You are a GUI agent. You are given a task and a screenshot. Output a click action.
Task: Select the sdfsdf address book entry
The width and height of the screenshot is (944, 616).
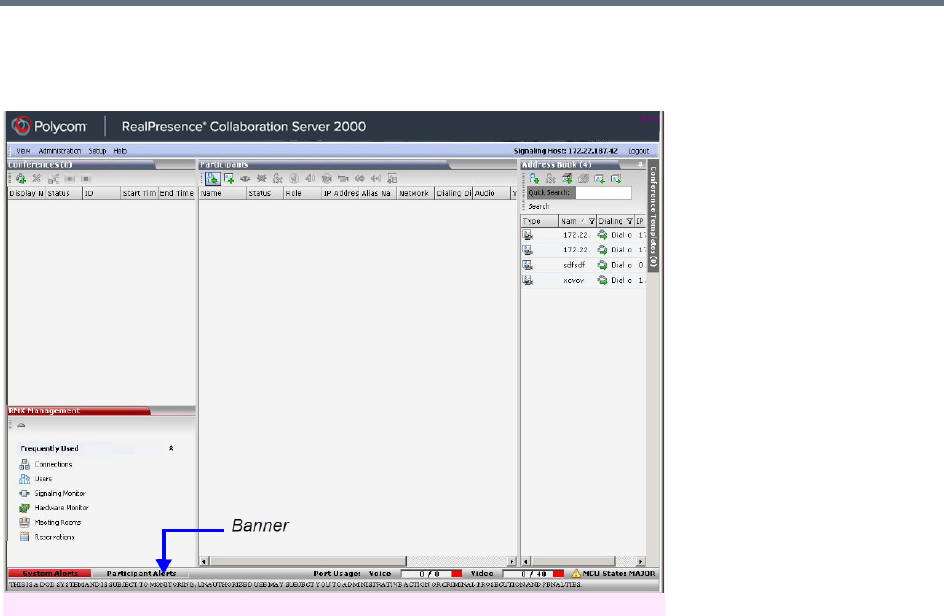point(583,265)
